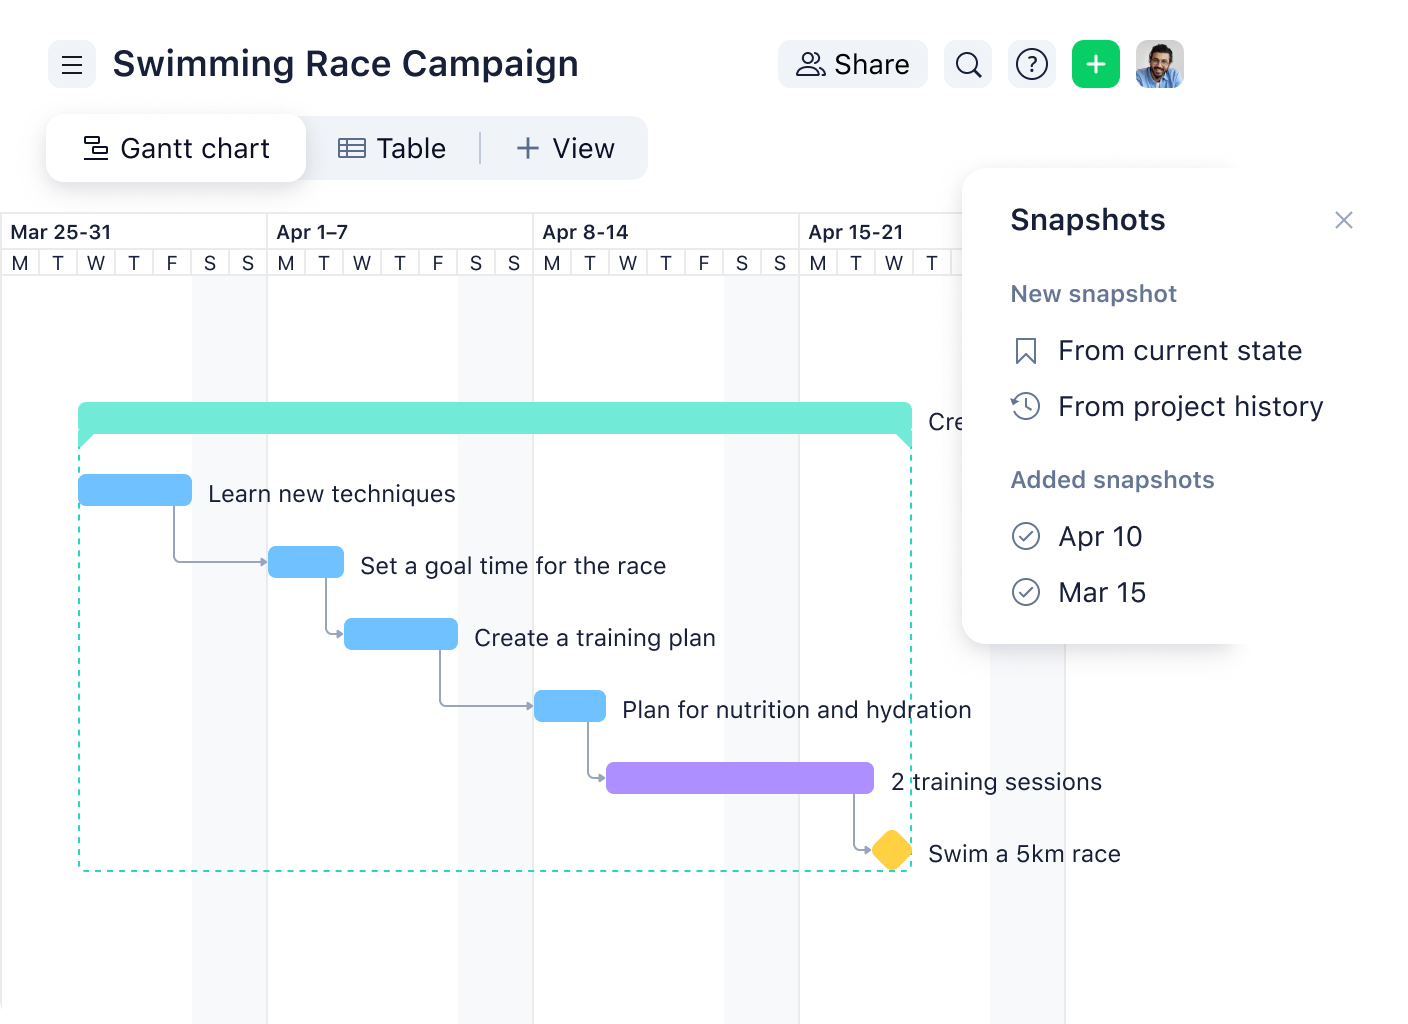Select the Learn new techniques task bar
The height and width of the screenshot is (1024, 1408).
coord(134,490)
